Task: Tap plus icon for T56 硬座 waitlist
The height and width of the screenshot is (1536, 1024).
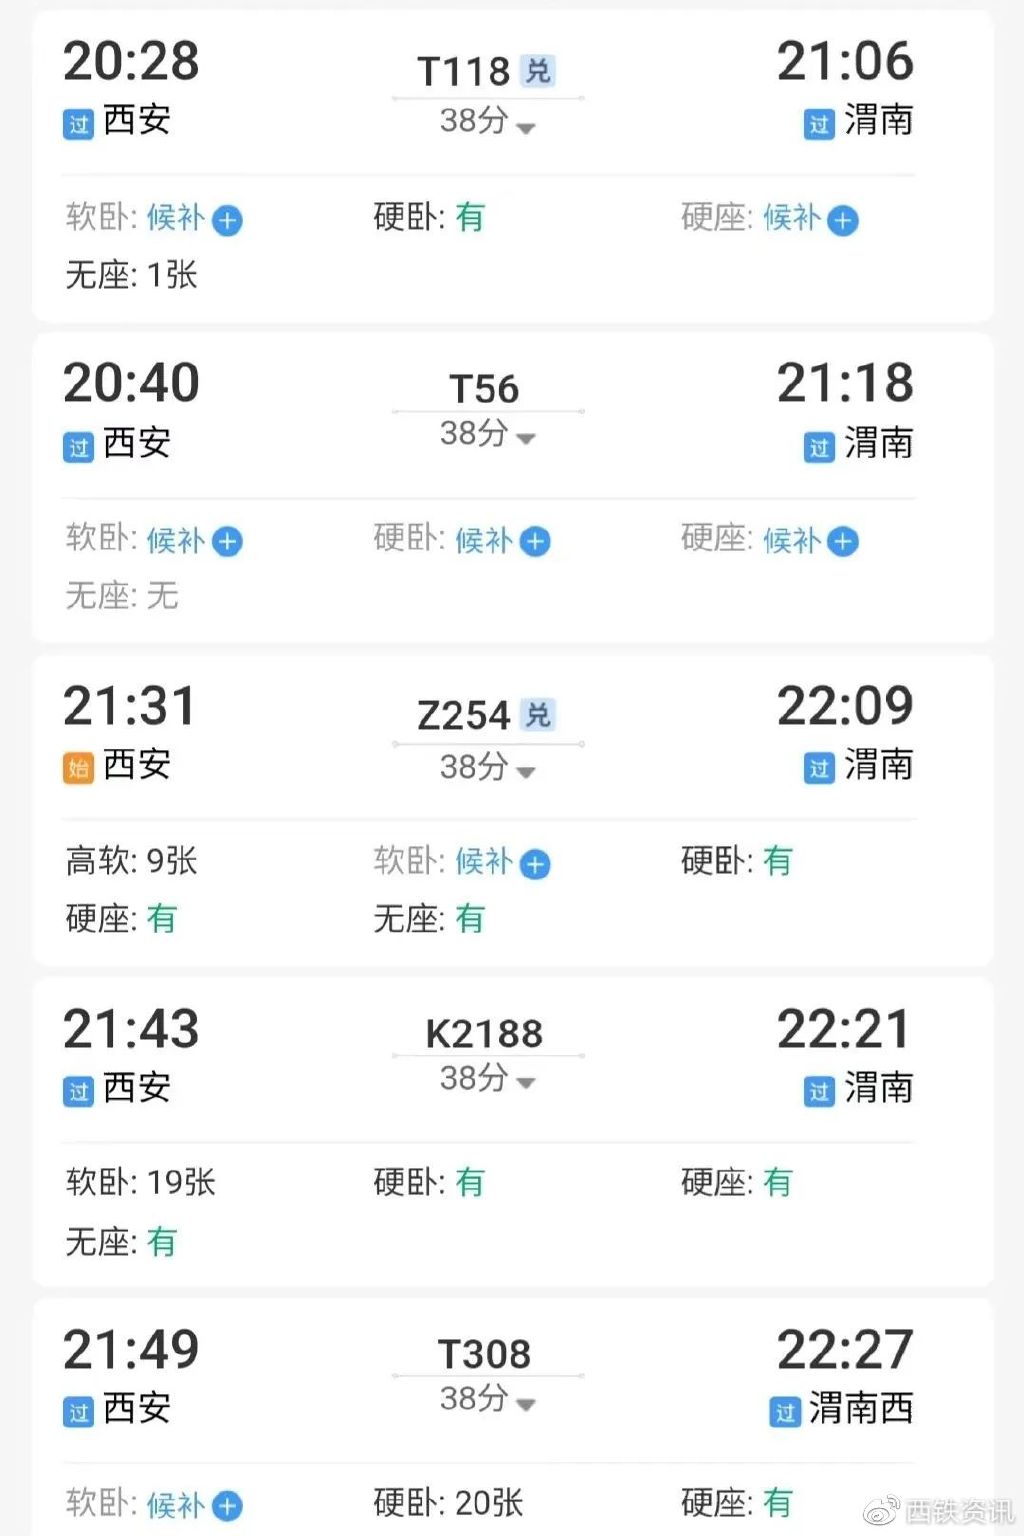Action: tap(844, 542)
